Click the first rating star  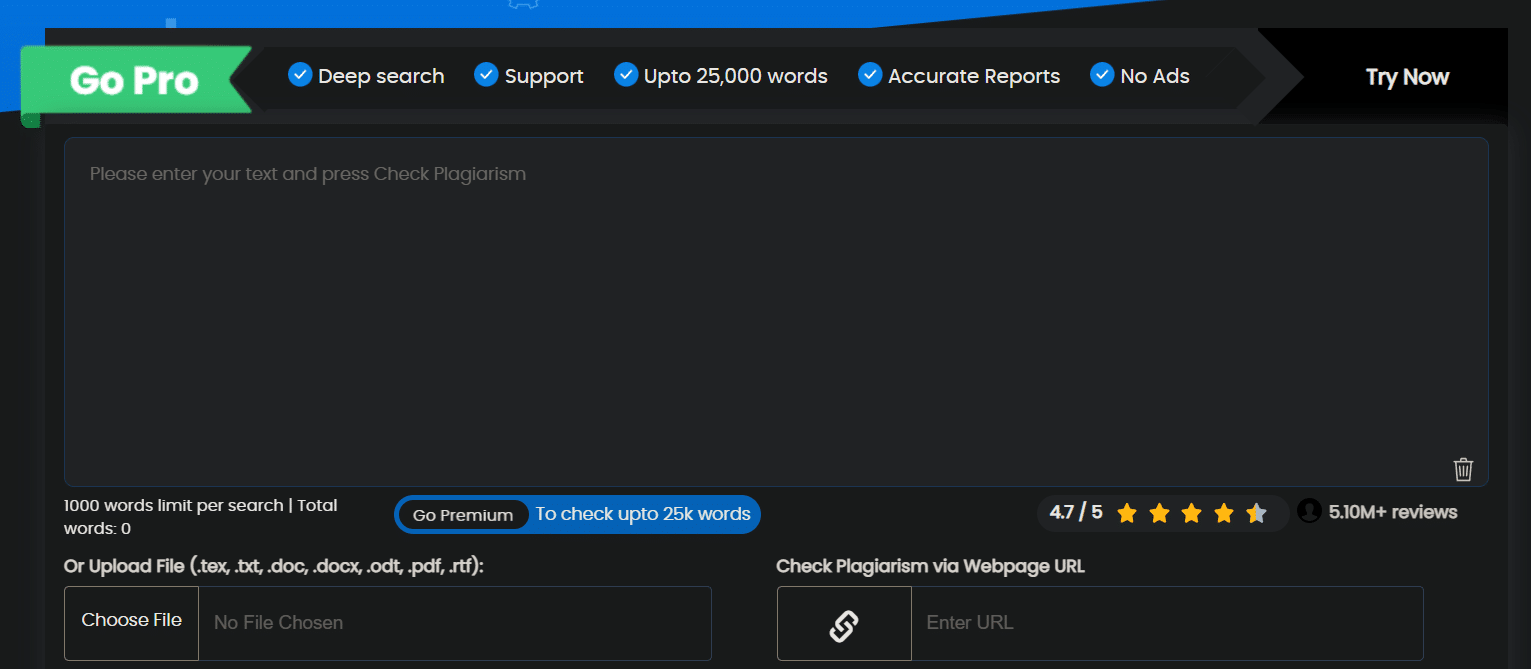pyautogui.click(x=1127, y=514)
